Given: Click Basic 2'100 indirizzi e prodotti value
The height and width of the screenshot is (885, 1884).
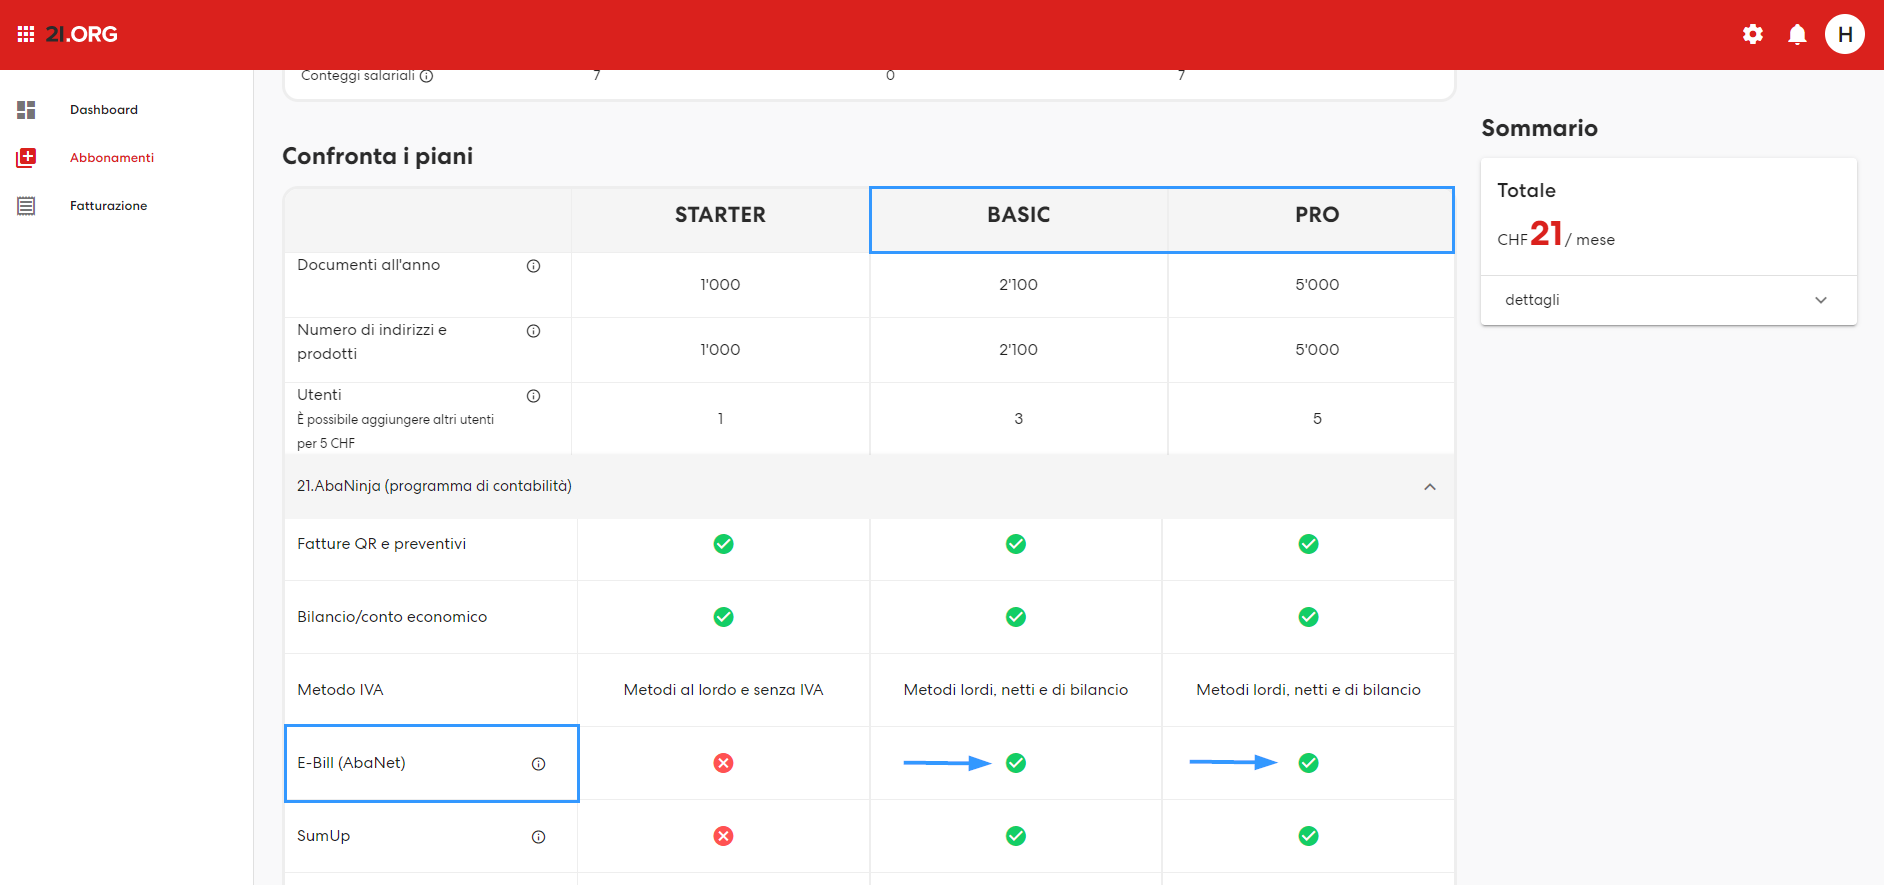Looking at the screenshot, I should point(1018,350).
